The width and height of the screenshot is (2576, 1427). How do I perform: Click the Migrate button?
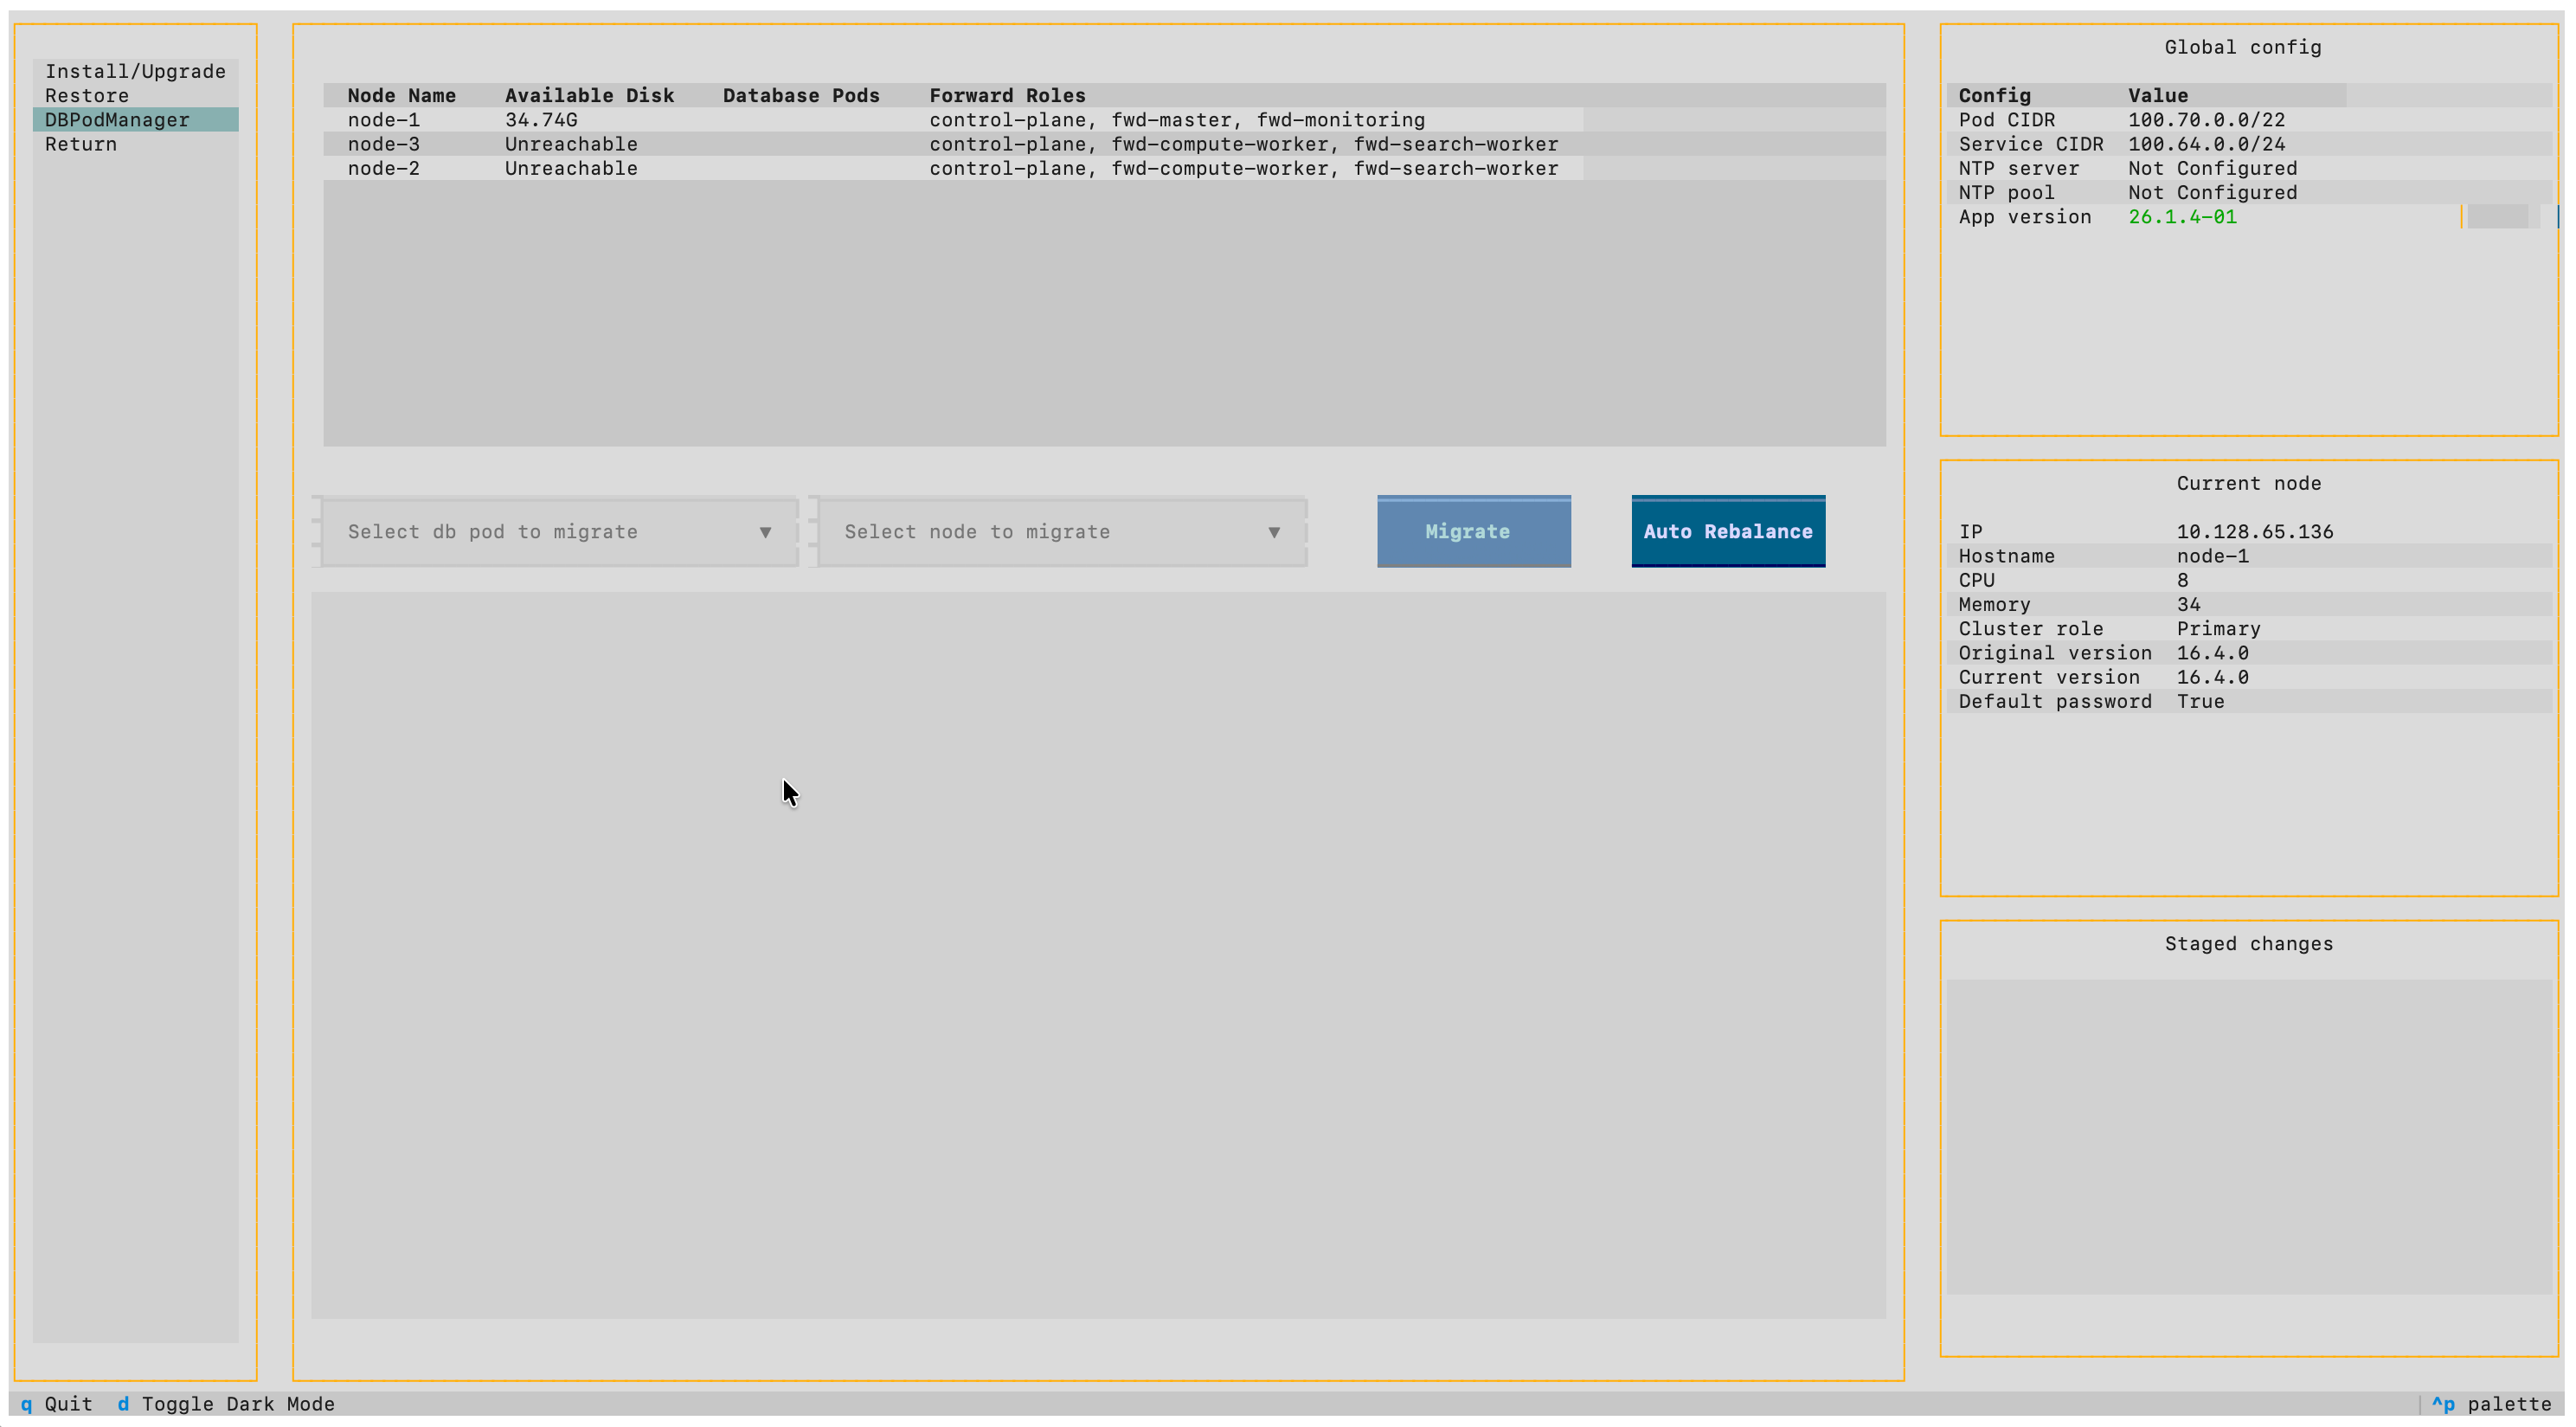pos(1473,531)
